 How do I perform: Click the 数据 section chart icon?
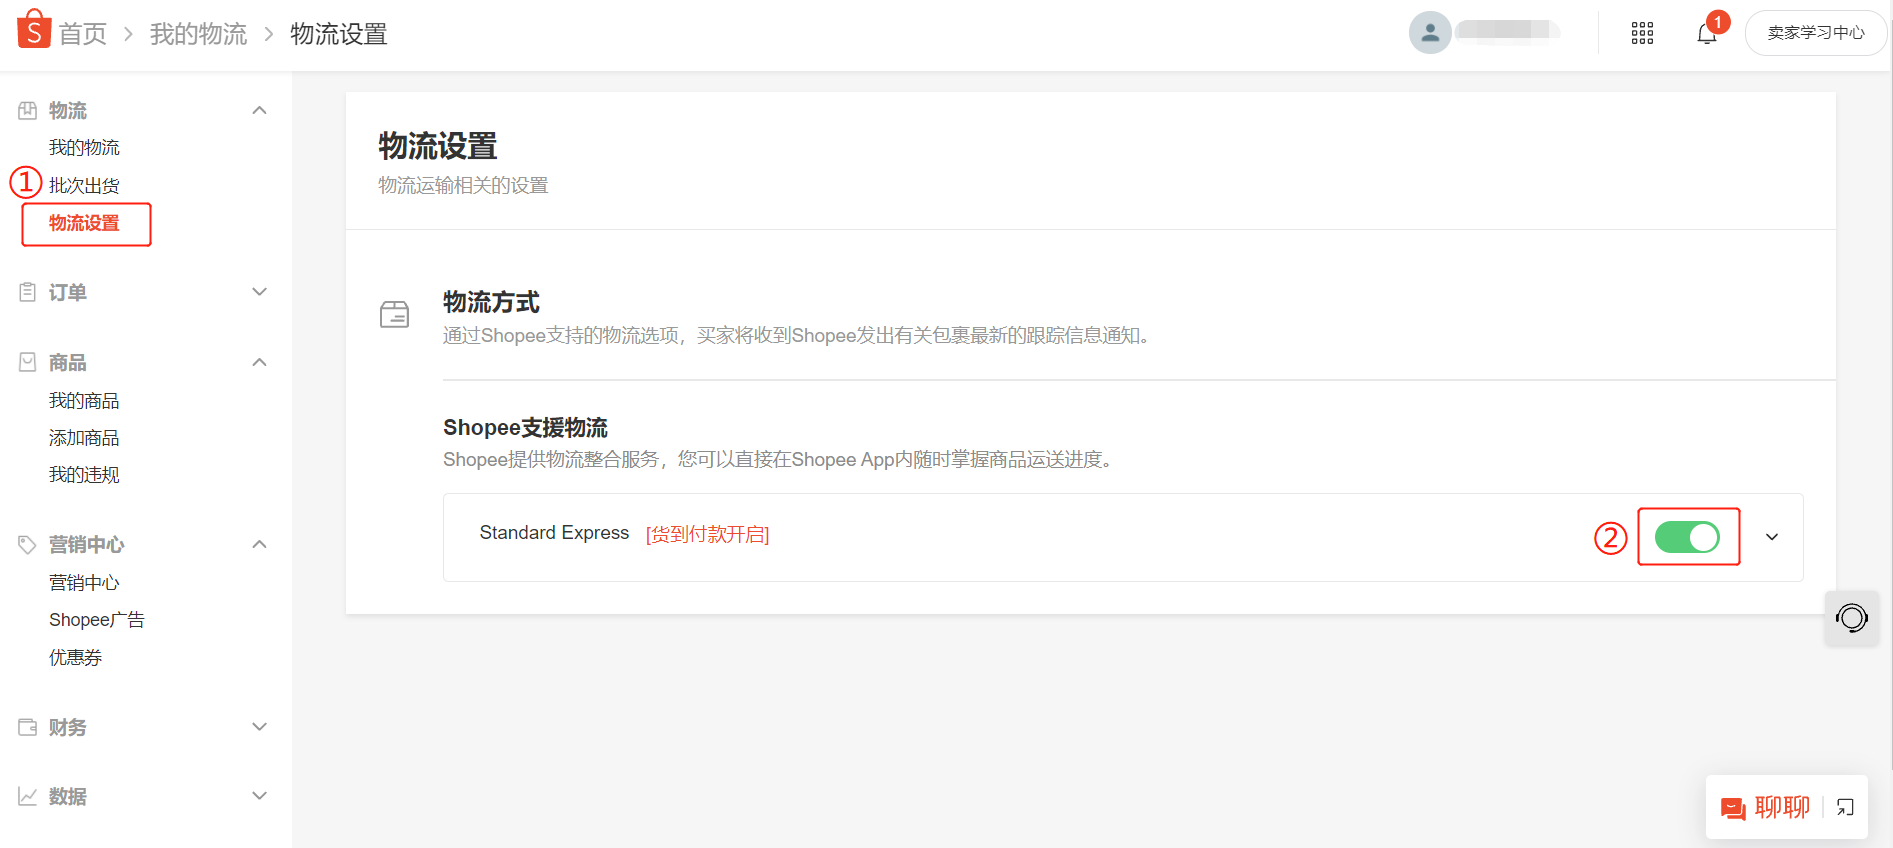pos(28,796)
